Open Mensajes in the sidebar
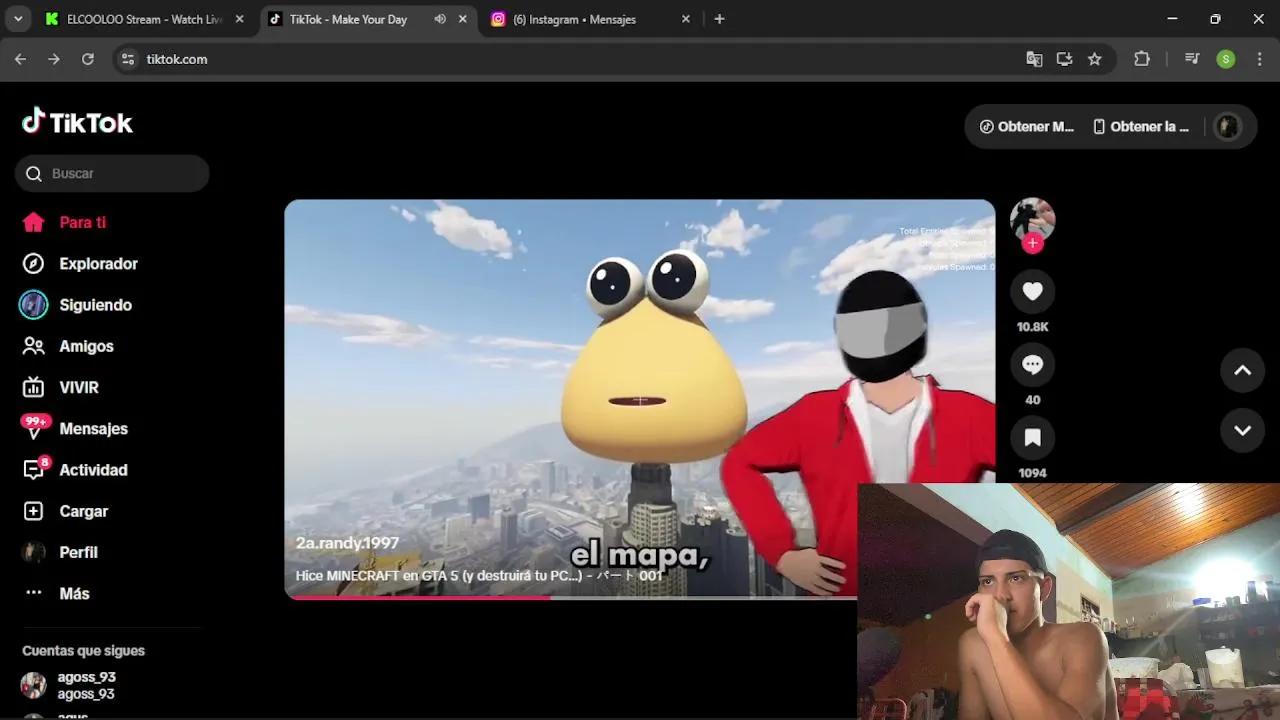This screenshot has height=720, width=1280. (x=75, y=428)
